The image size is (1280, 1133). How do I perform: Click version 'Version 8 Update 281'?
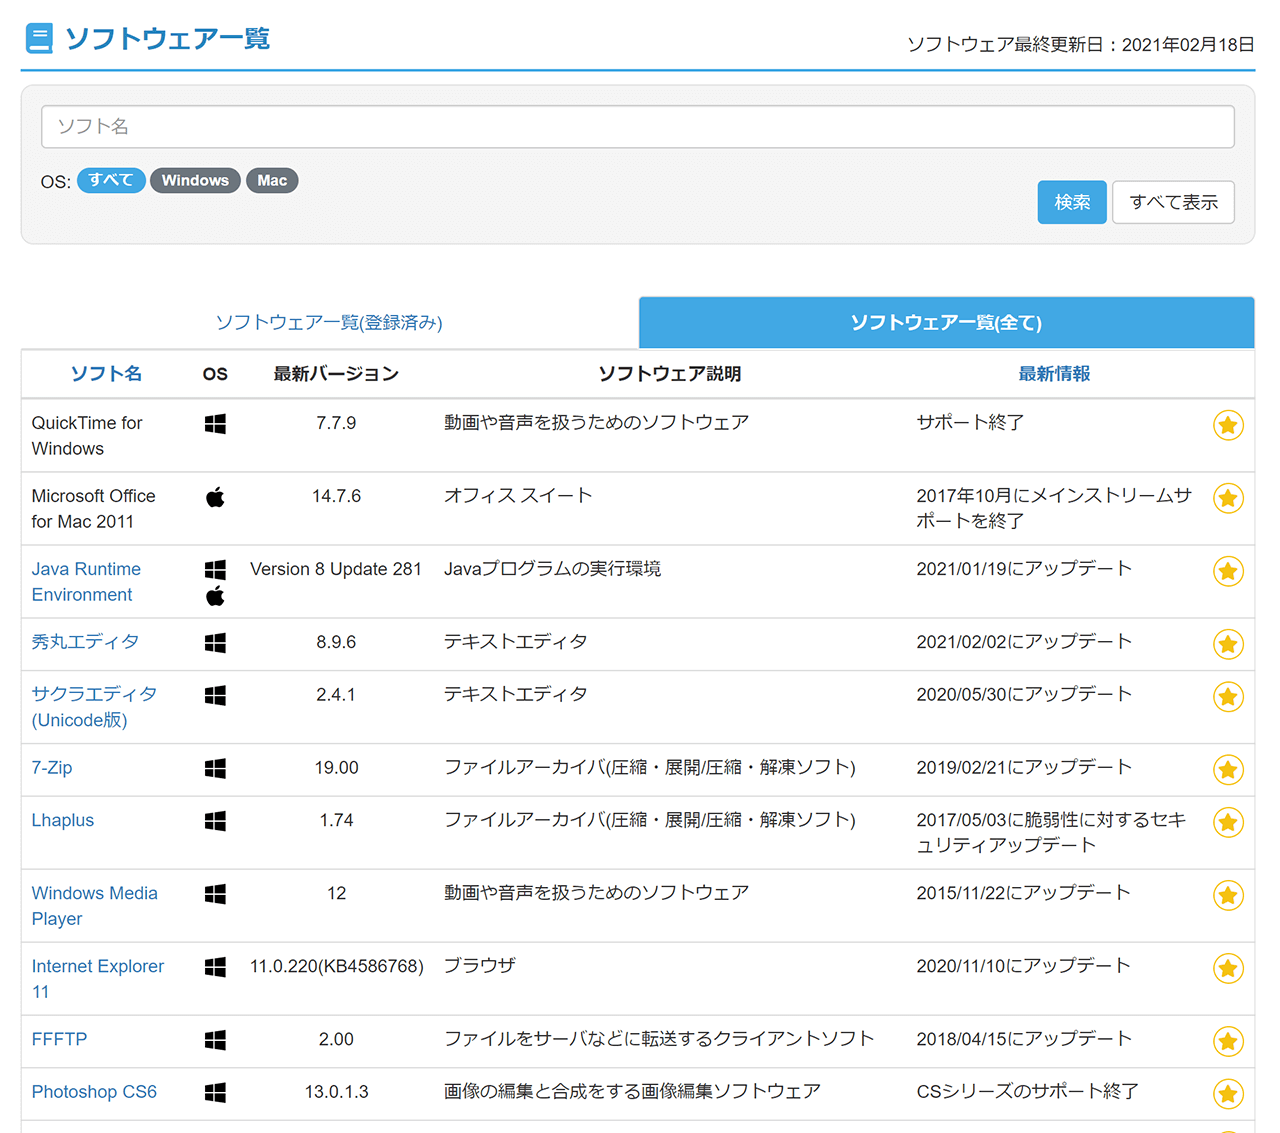pyautogui.click(x=336, y=569)
